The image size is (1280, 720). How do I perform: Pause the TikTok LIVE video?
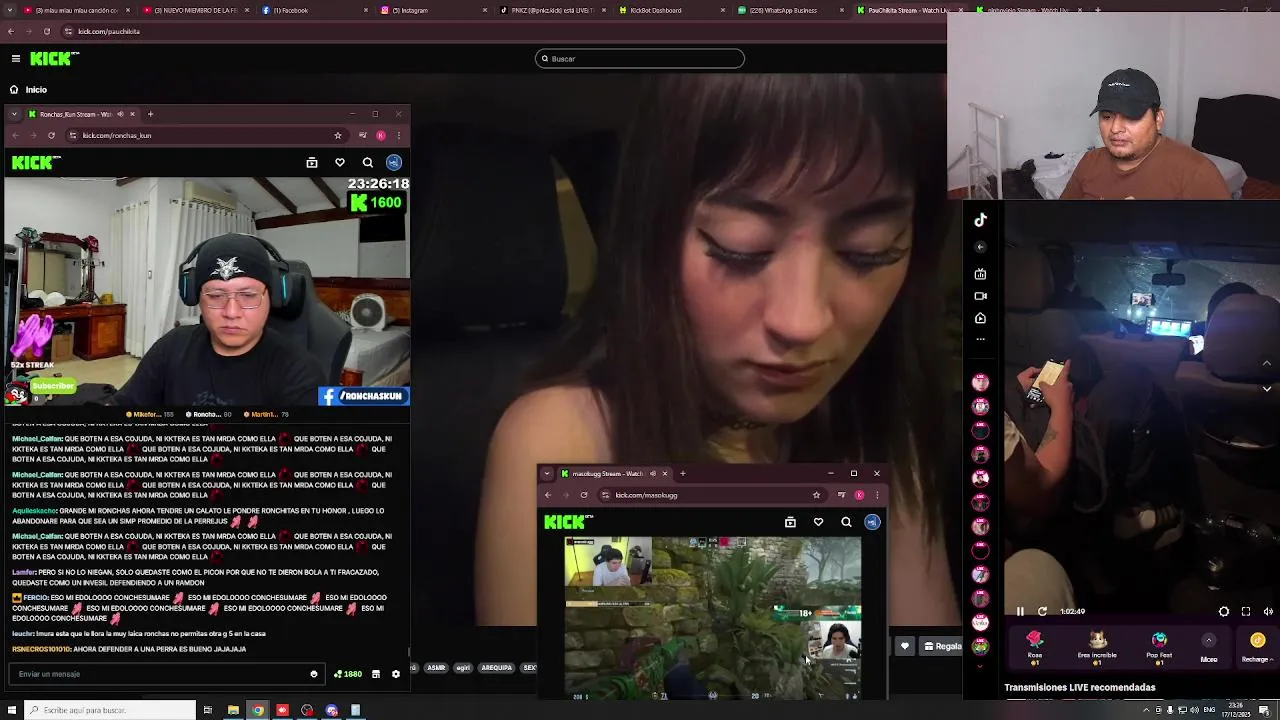tap(1020, 612)
